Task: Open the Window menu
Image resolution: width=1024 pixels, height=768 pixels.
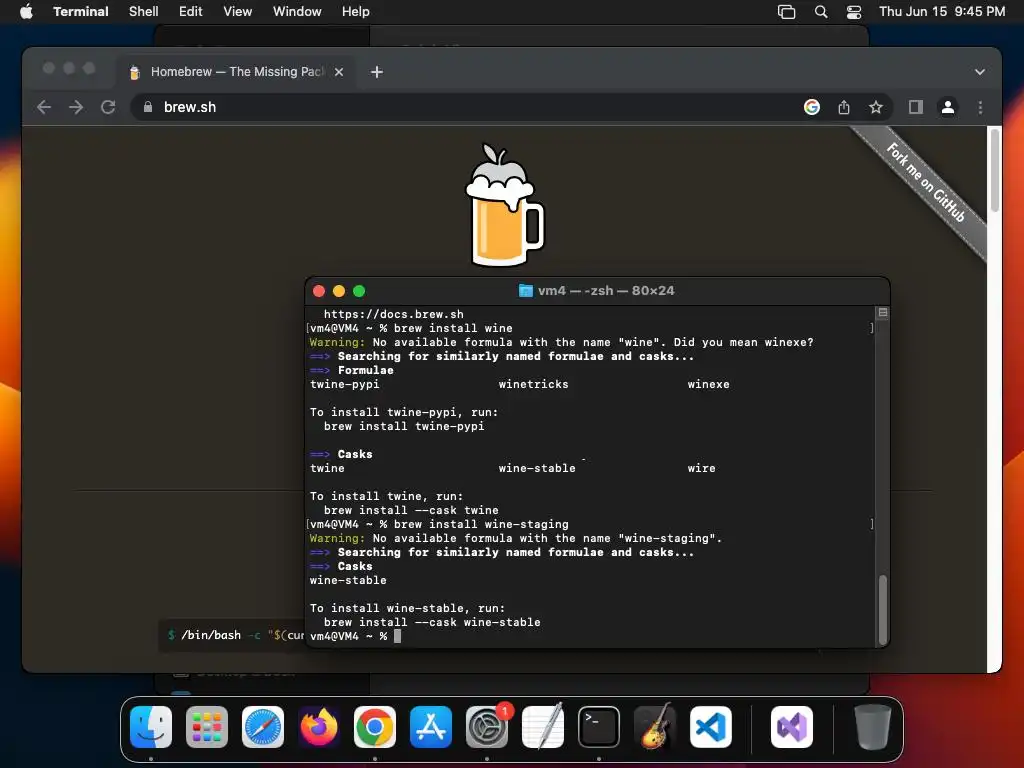Action: [x=297, y=12]
